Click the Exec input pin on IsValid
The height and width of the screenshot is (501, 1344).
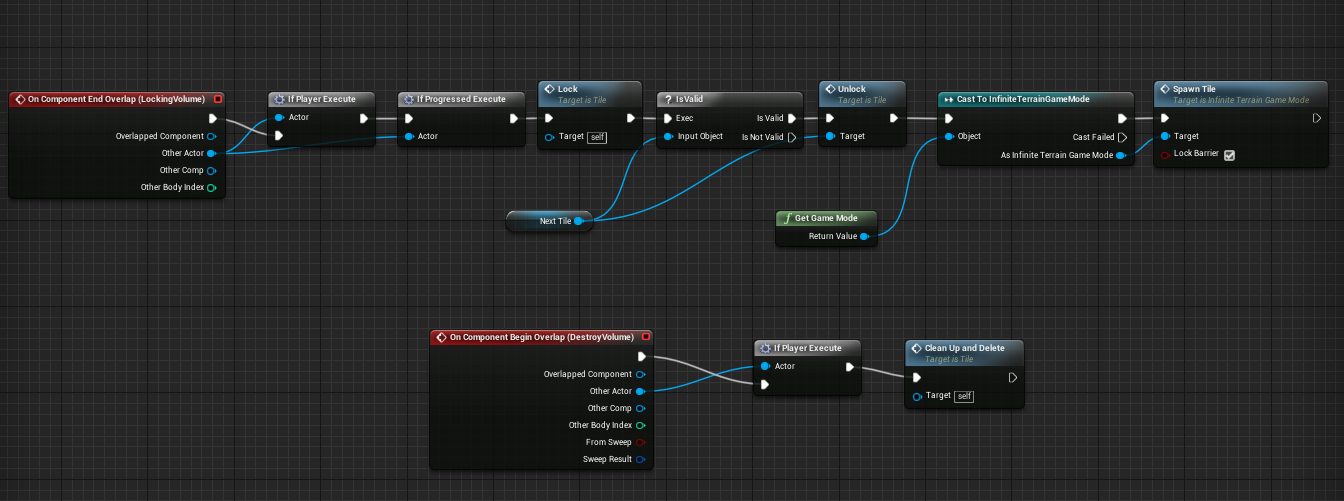(x=667, y=118)
